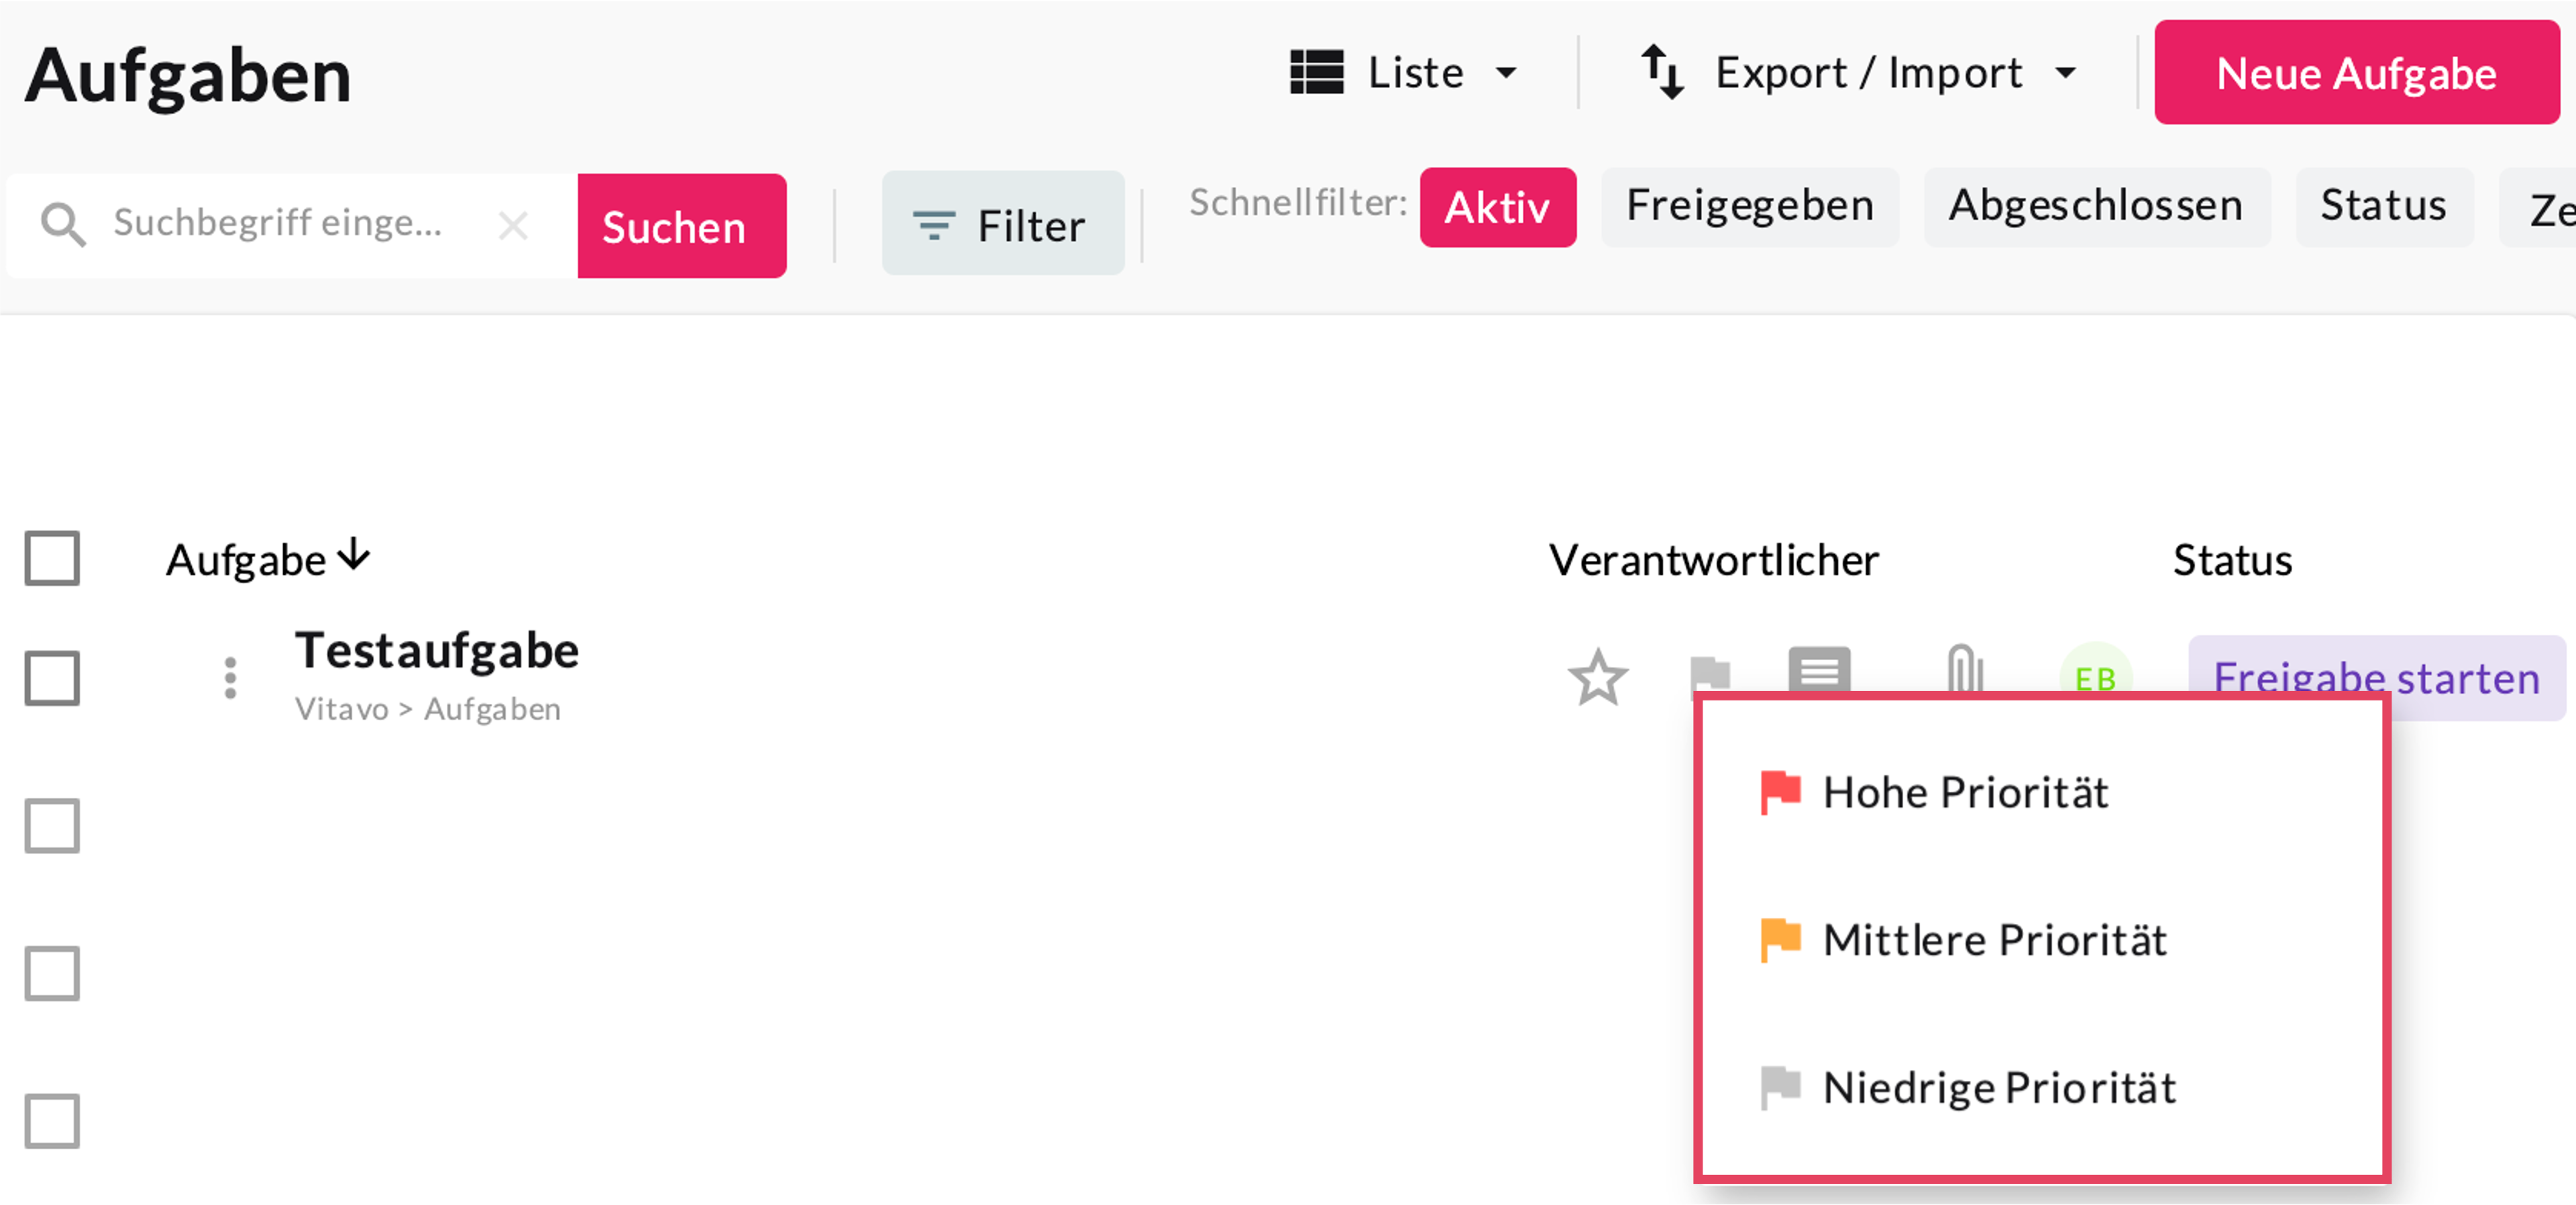Open the three-dot menu for Testaufgabe
Screen dimensions: 2576x1205
pos(231,678)
